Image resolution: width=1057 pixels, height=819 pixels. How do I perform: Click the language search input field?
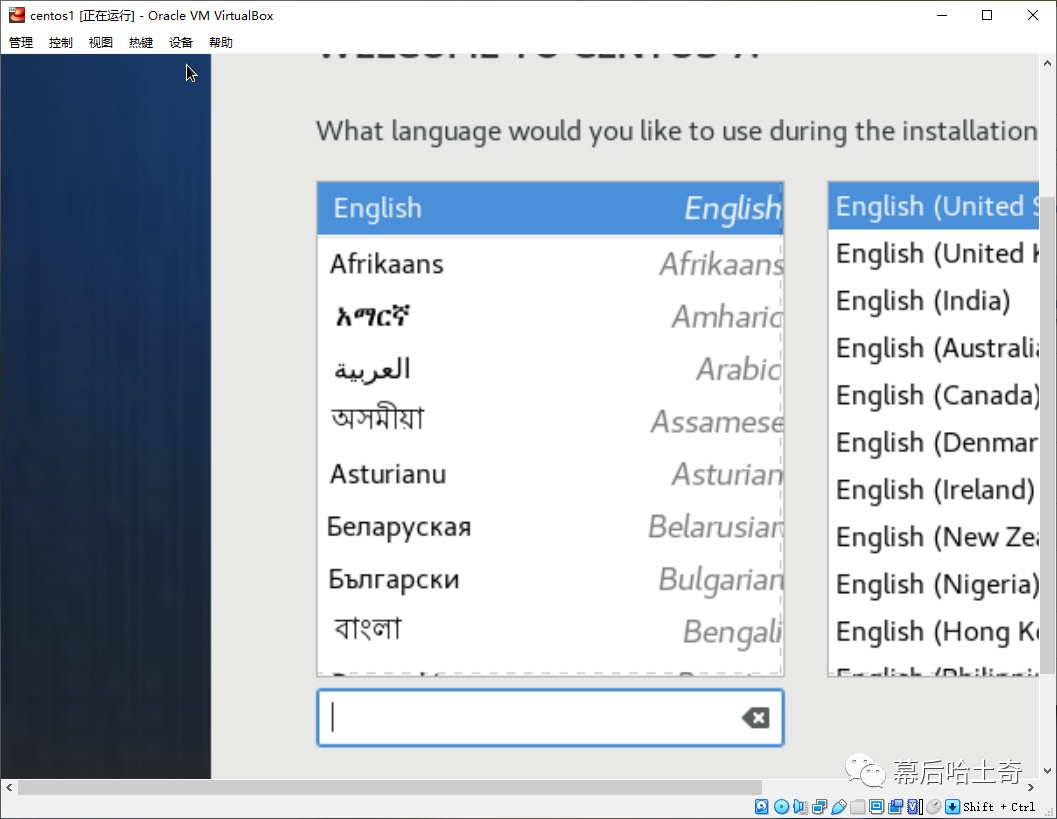(530, 717)
